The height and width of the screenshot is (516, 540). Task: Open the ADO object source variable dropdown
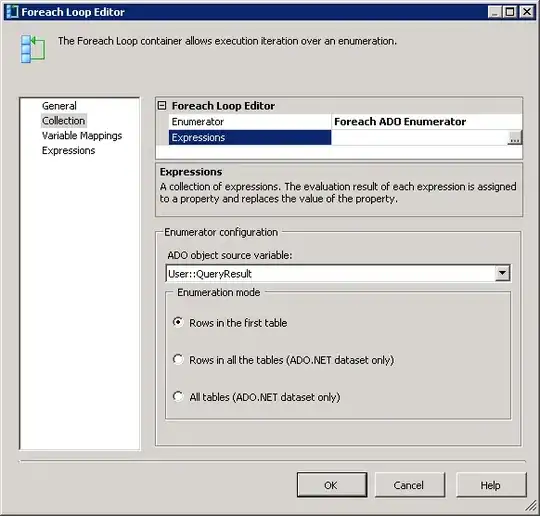click(502, 274)
